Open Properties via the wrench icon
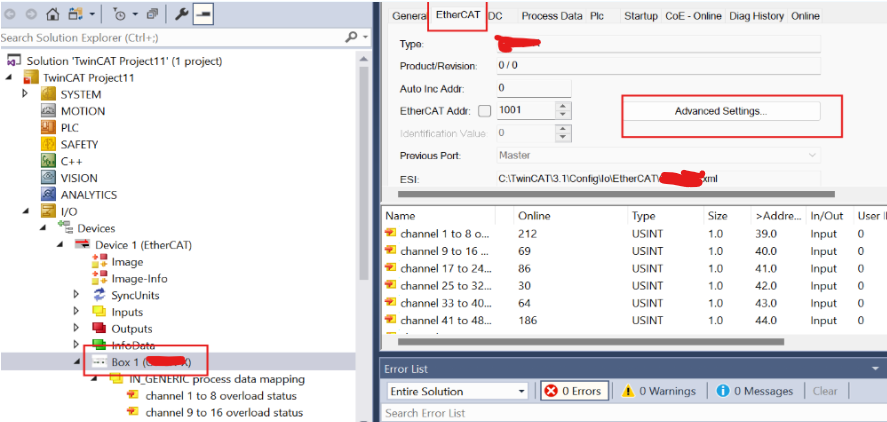 coord(183,14)
